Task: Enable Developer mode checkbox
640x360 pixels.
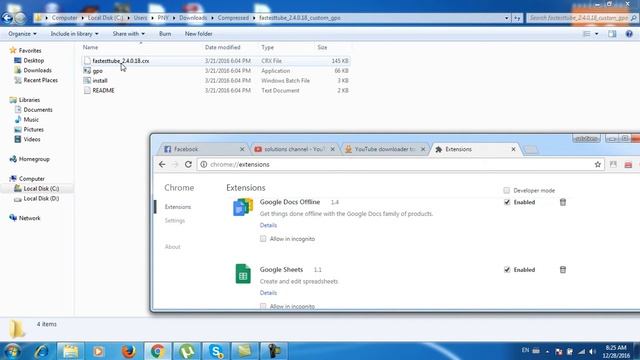Action: coord(507,190)
